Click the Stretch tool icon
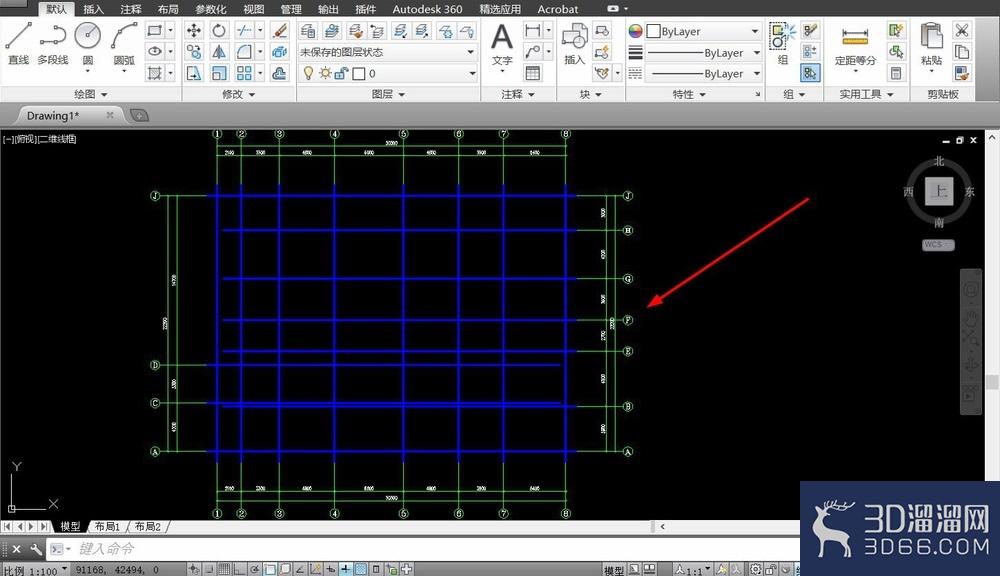This screenshot has height=576, width=1000. (194, 73)
